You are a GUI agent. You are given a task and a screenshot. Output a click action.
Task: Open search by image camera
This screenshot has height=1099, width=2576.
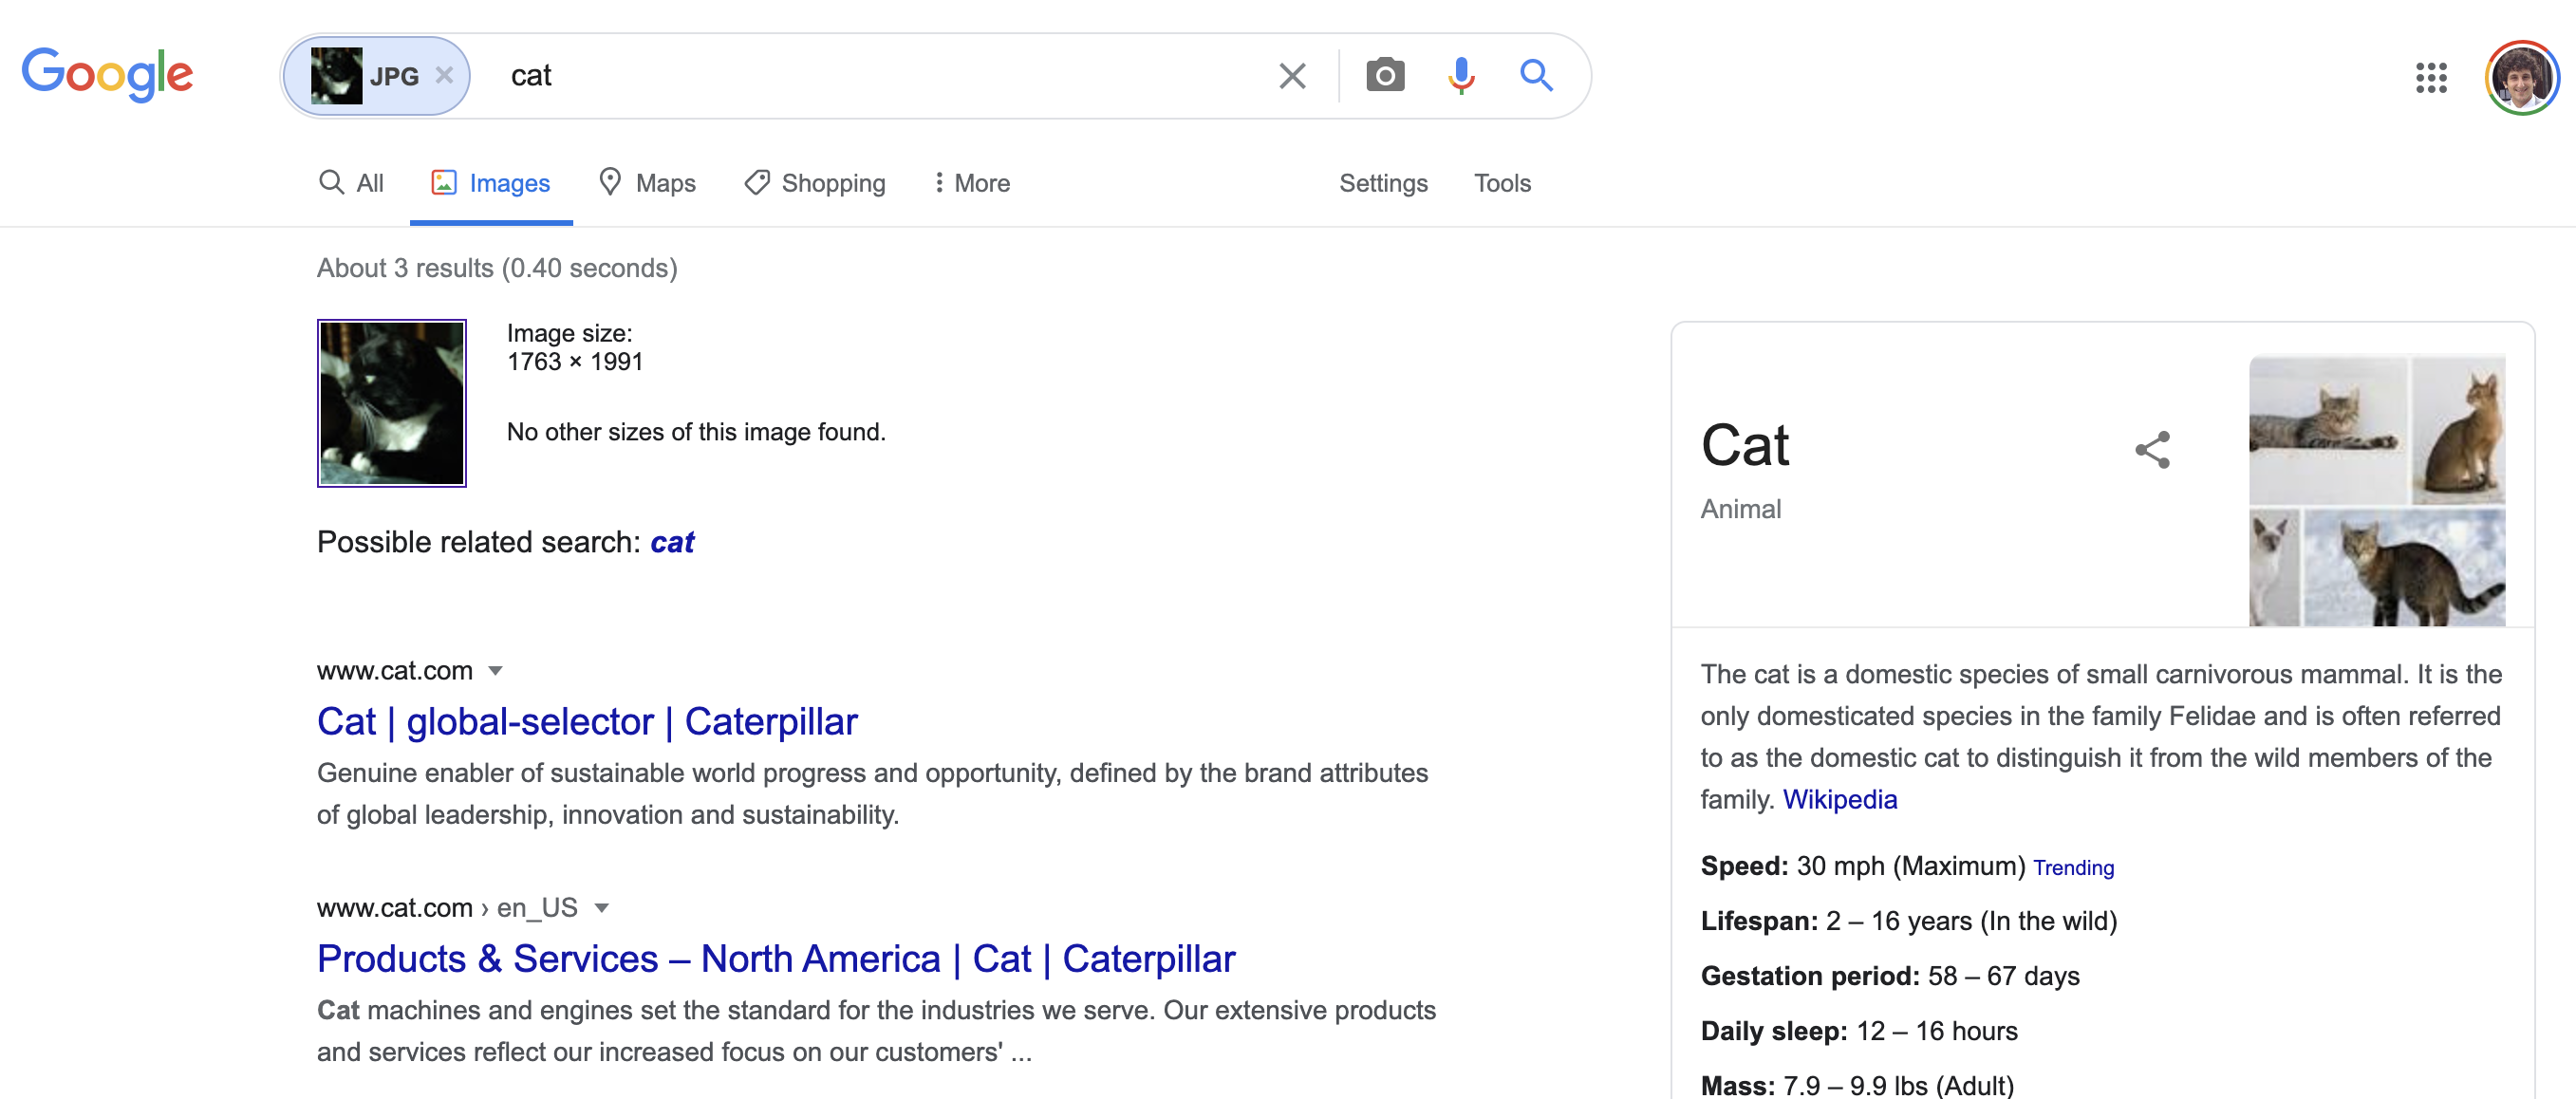pyautogui.click(x=1384, y=76)
